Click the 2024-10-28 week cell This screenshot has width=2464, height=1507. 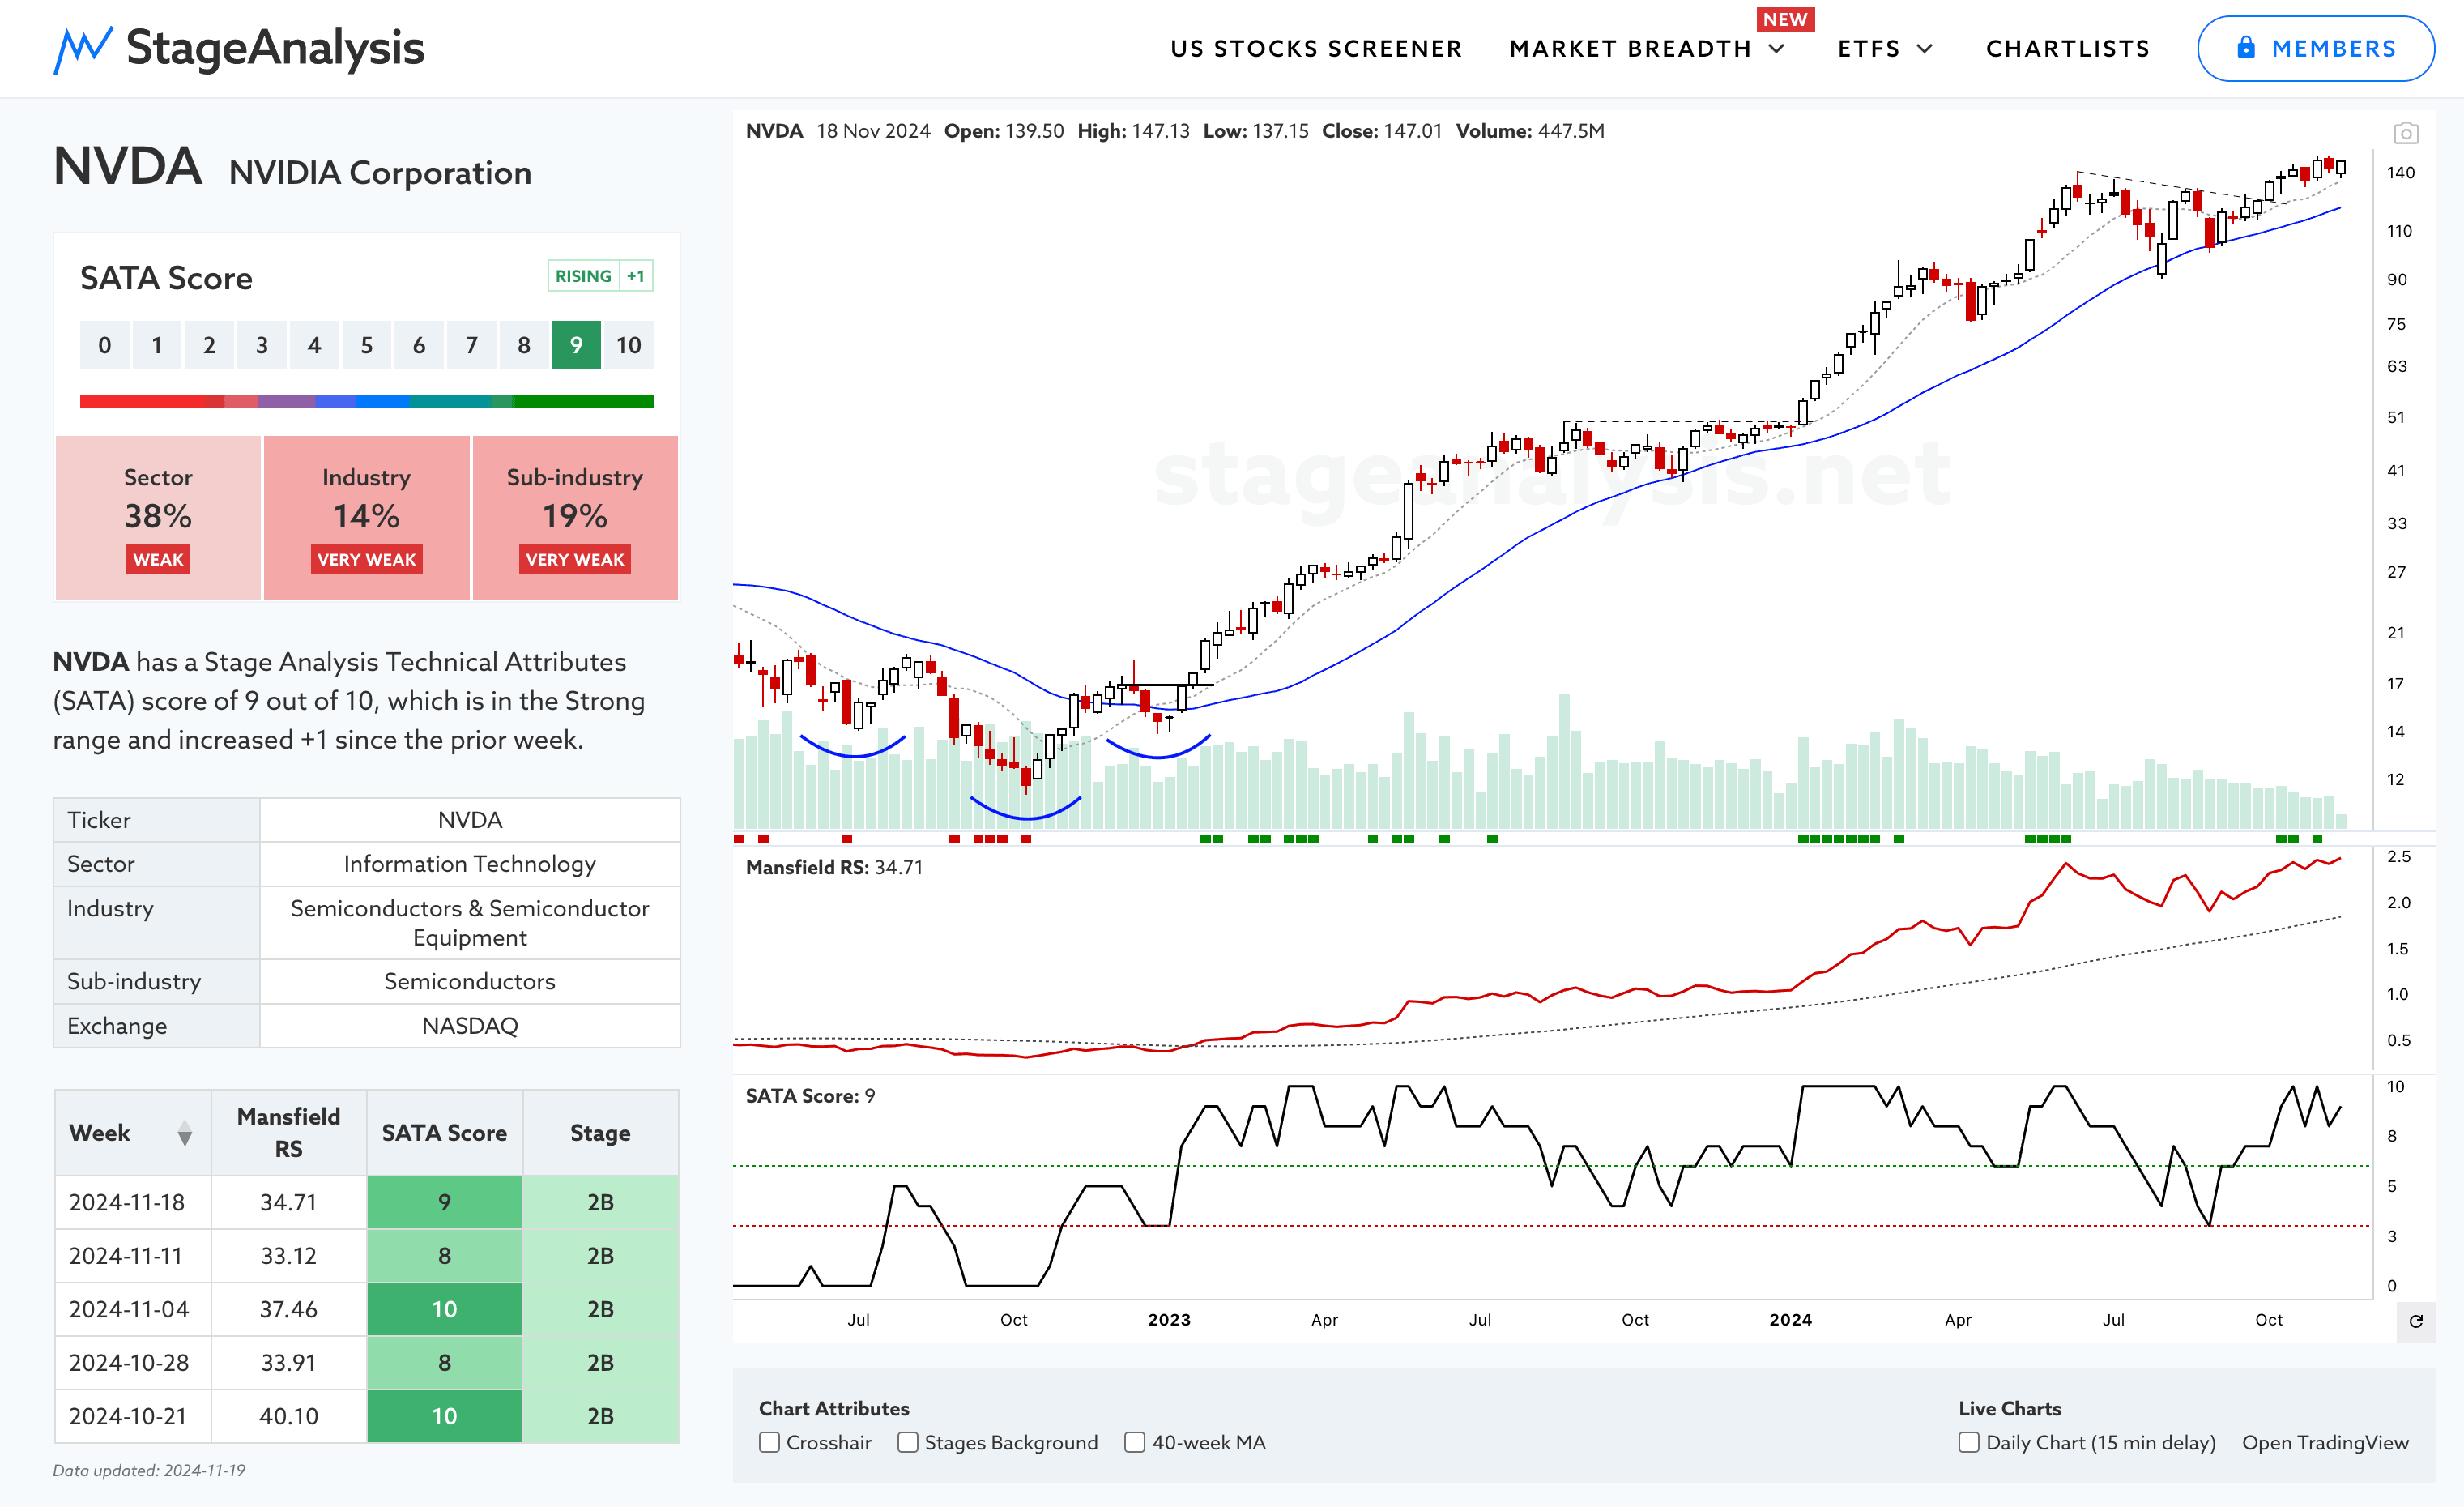[x=132, y=1363]
